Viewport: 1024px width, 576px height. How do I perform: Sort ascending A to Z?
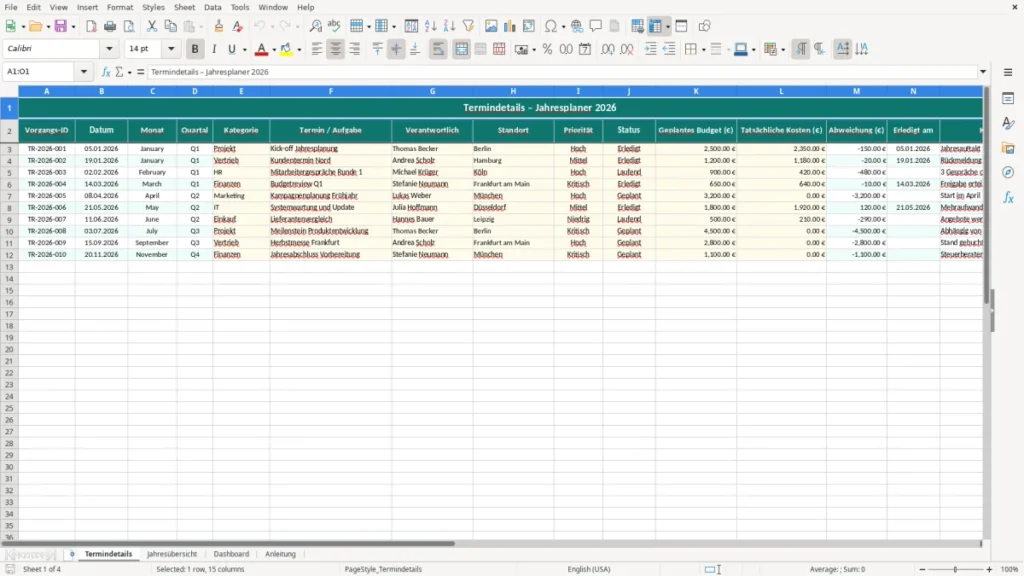[430, 26]
